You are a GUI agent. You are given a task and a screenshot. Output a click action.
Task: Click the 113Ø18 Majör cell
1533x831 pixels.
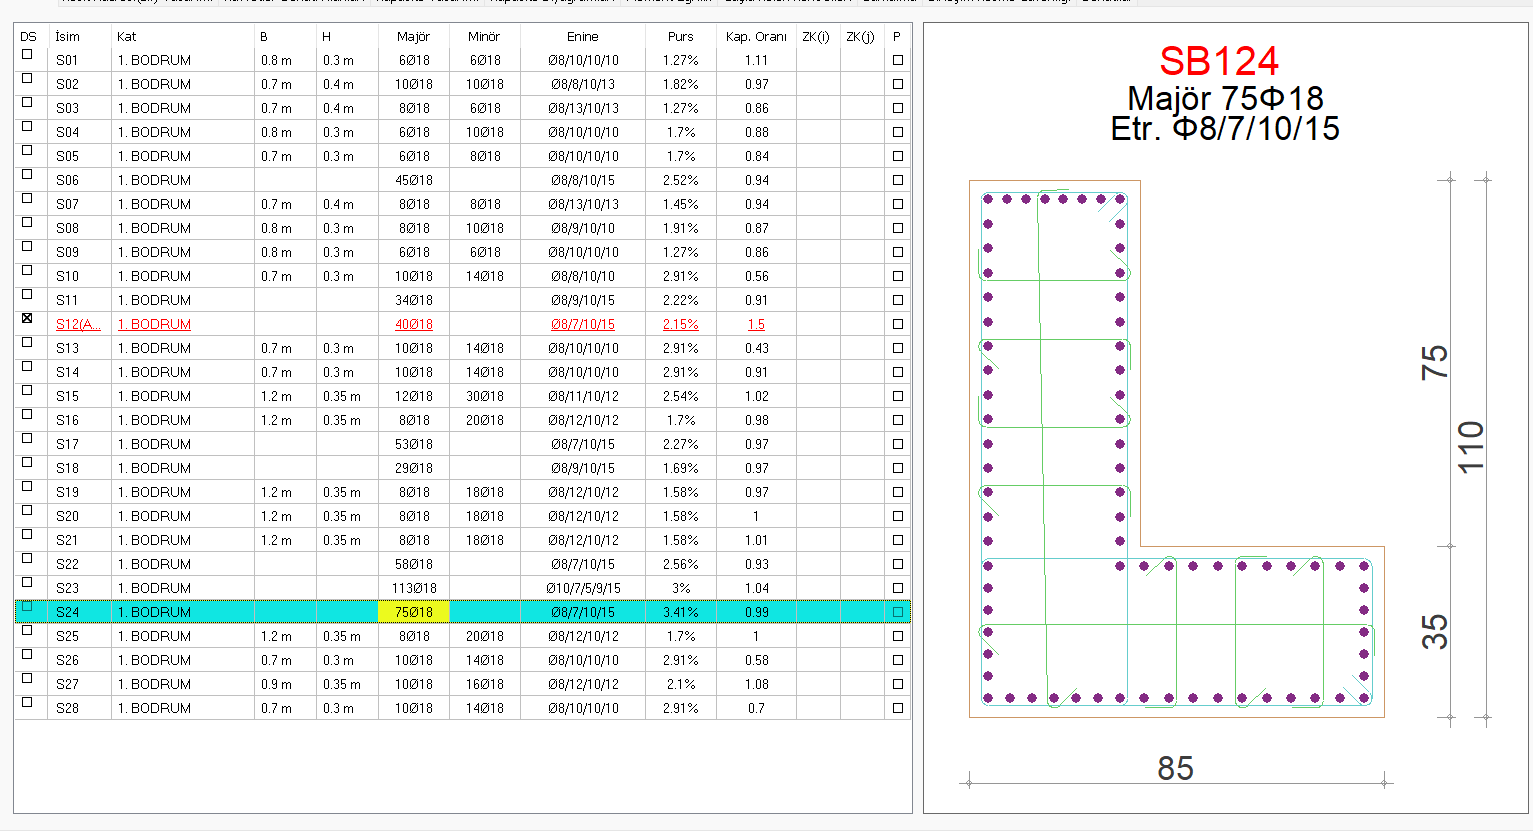point(414,588)
